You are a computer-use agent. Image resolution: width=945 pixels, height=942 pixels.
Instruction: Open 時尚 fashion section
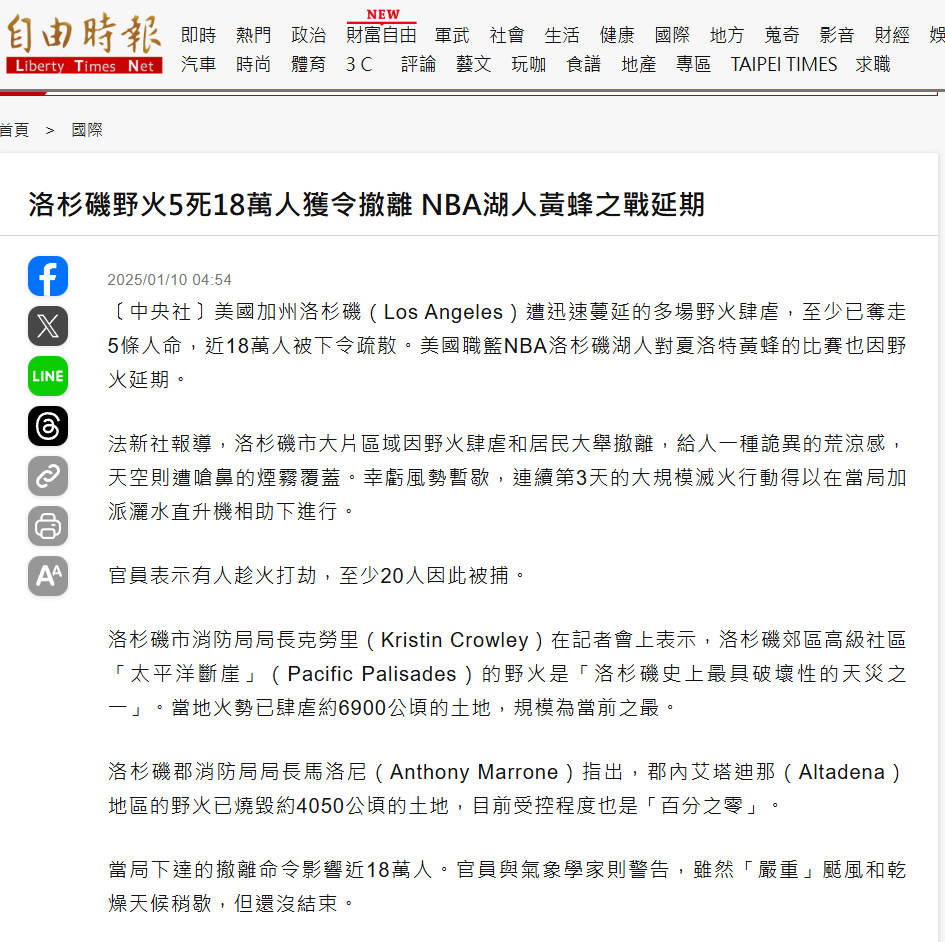(253, 64)
